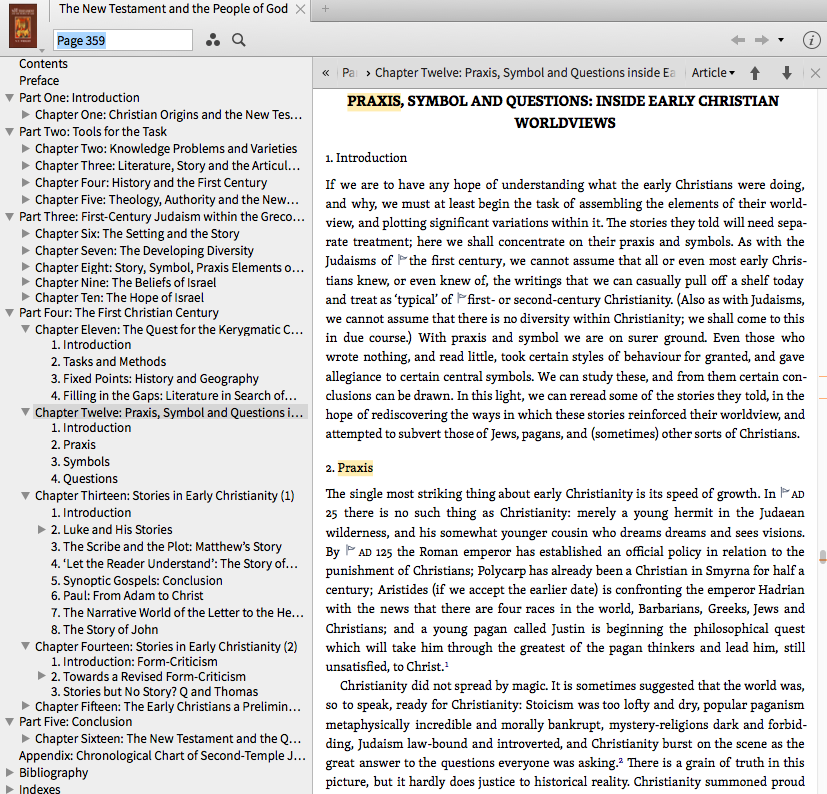Open the parallel resources icon
This screenshot has height=794, width=827.
click(x=213, y=40)
